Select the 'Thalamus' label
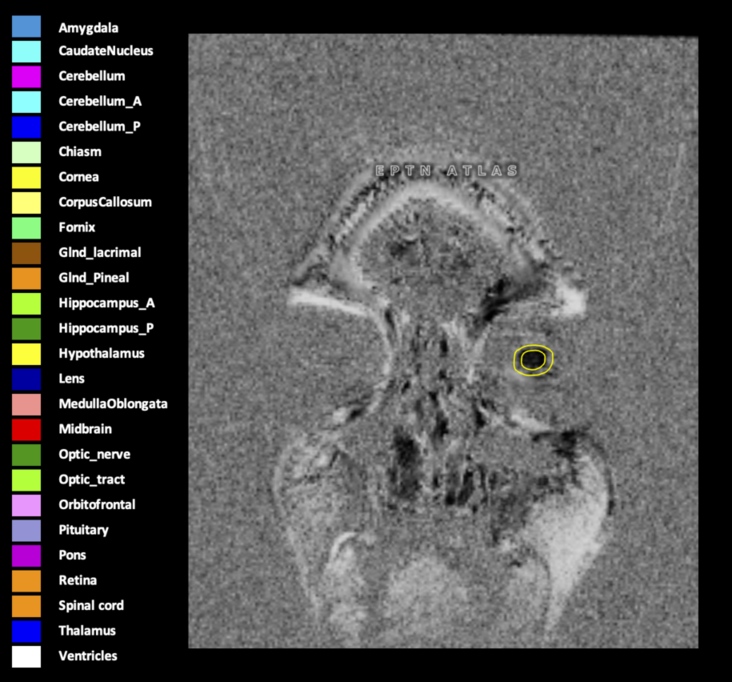Viewport: 732px width, 682px height. click(x=87, y=631)
